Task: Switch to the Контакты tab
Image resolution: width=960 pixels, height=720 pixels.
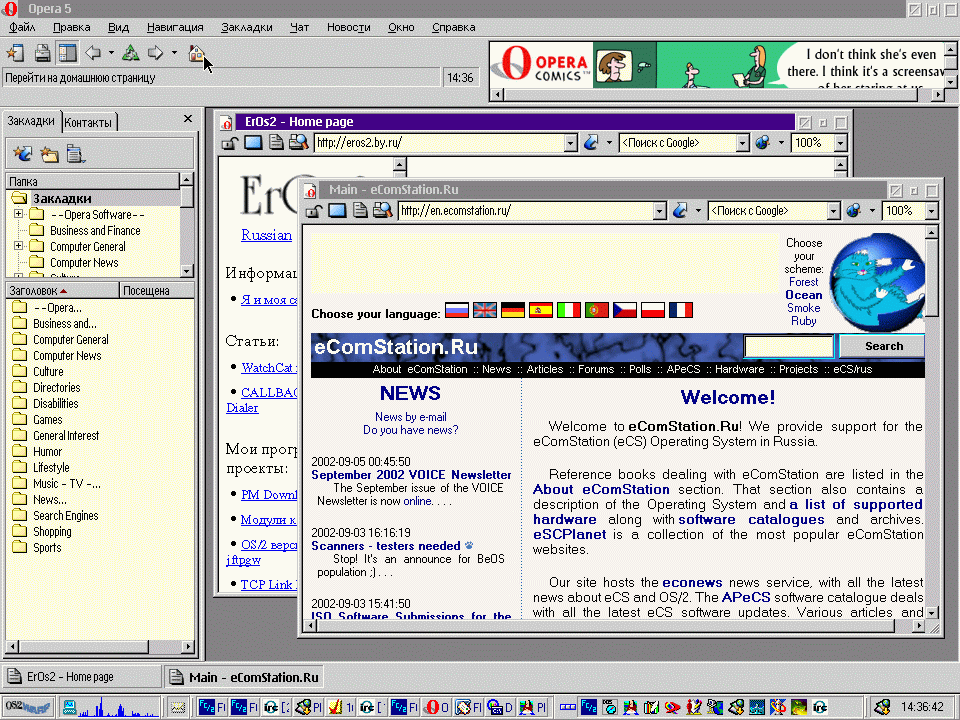Action: coord(89,122)
